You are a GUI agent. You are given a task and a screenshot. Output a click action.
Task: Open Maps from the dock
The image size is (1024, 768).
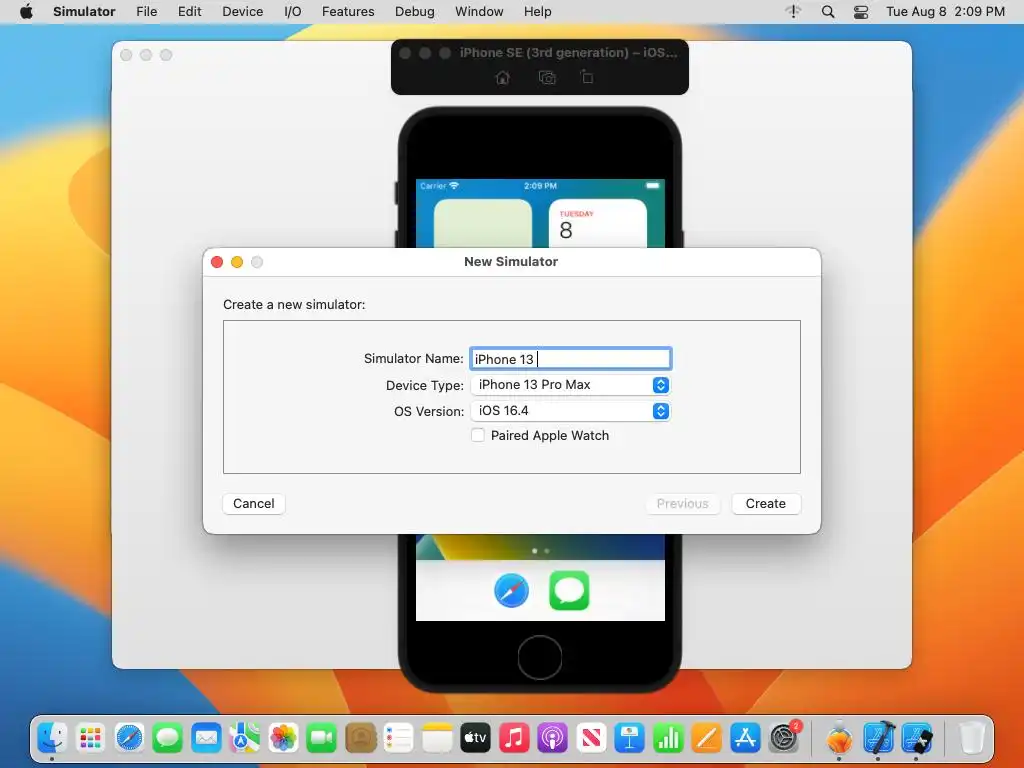[x=245, y=739]
